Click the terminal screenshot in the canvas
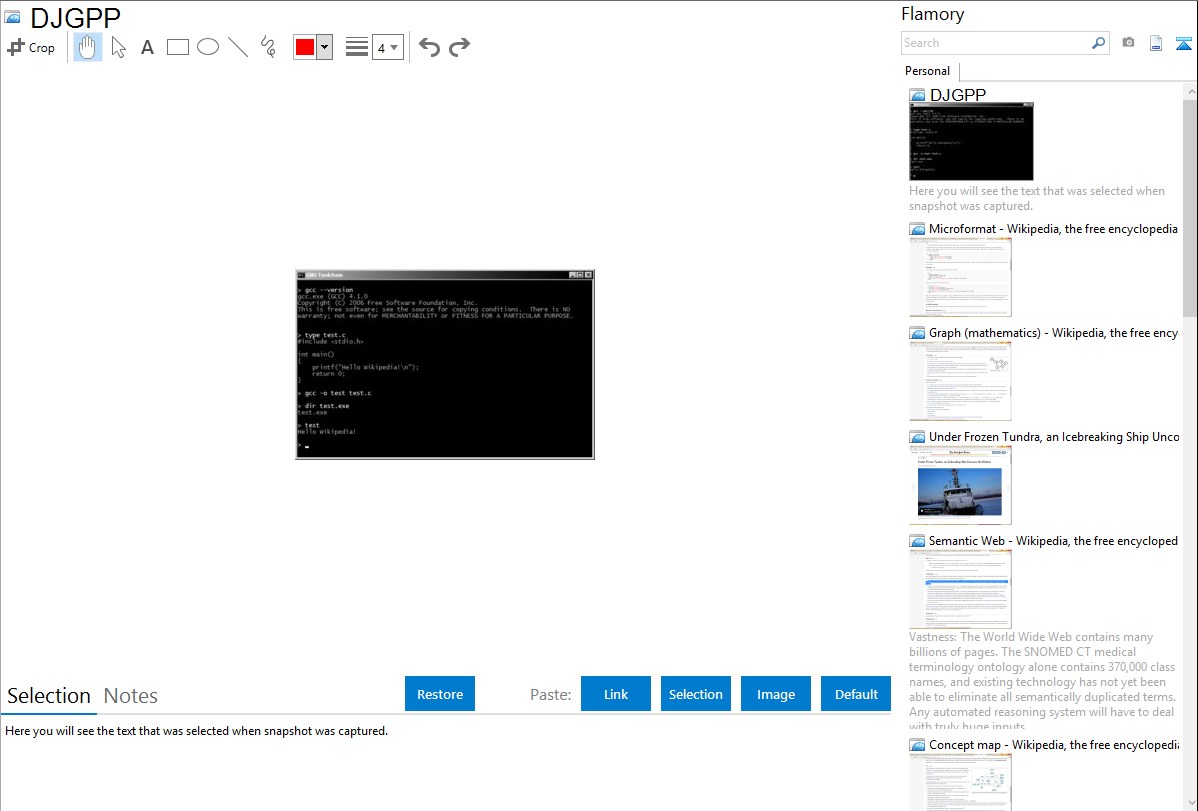 tap(445, 365)
